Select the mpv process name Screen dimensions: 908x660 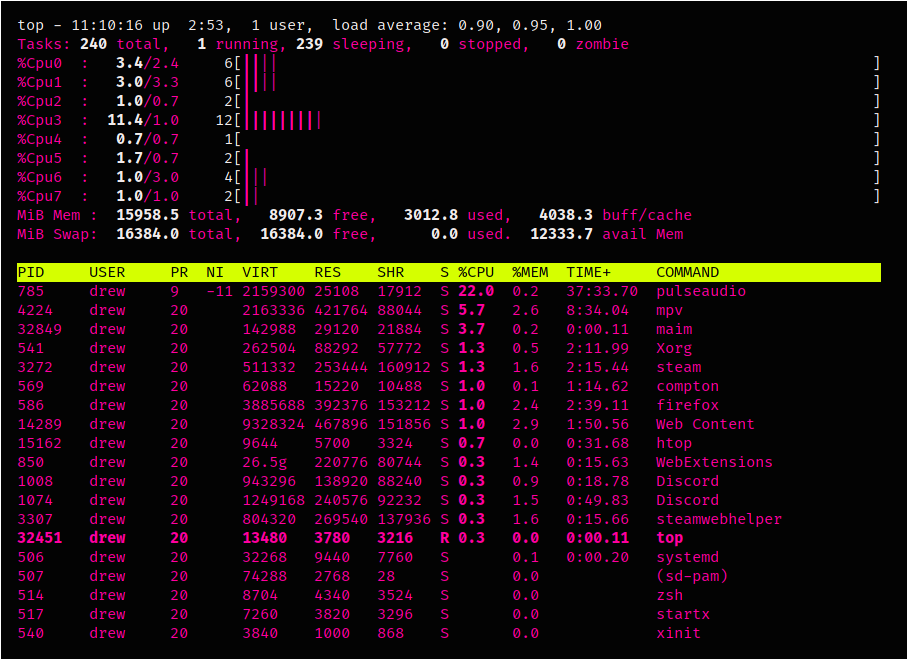tap(669, 310)
